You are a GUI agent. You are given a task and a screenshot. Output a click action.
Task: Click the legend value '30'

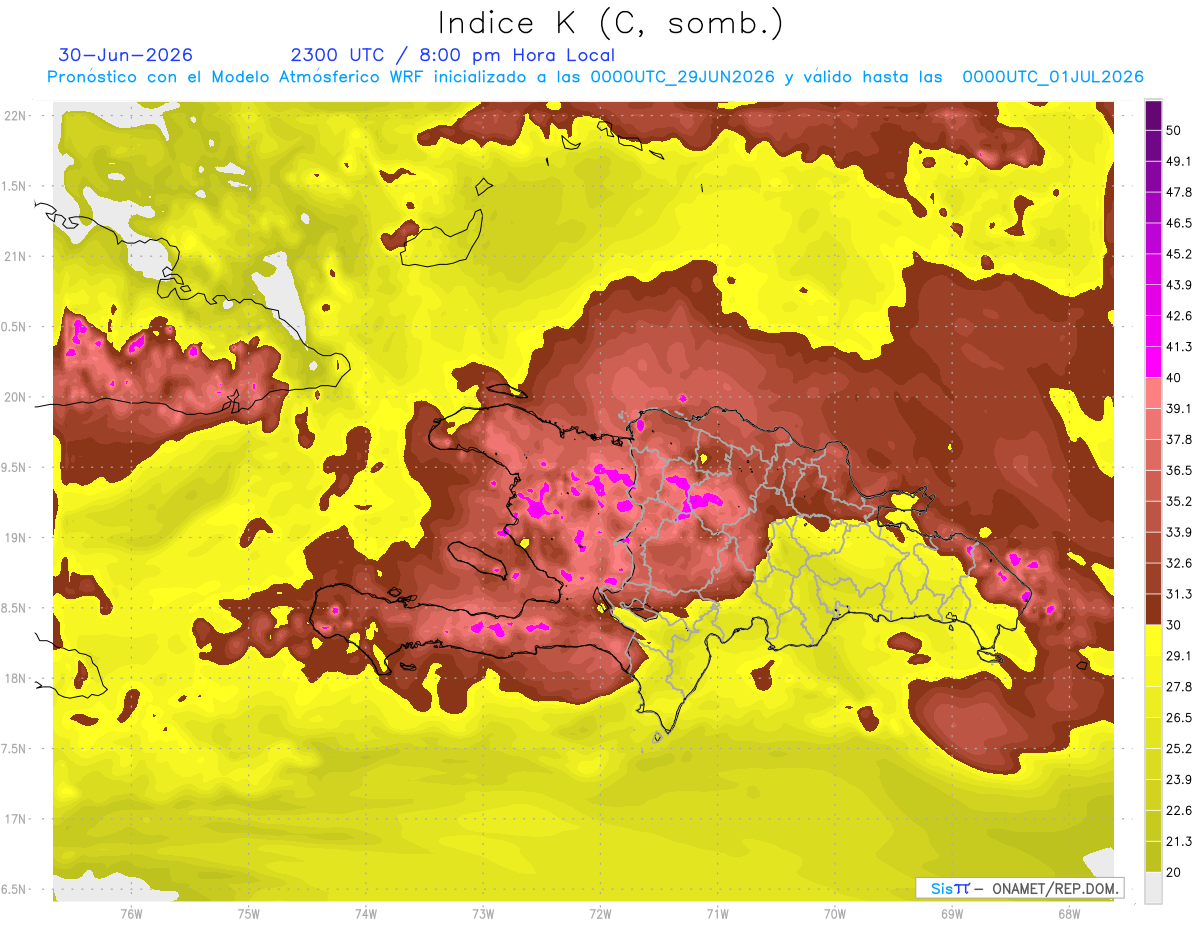(1176, 625)
